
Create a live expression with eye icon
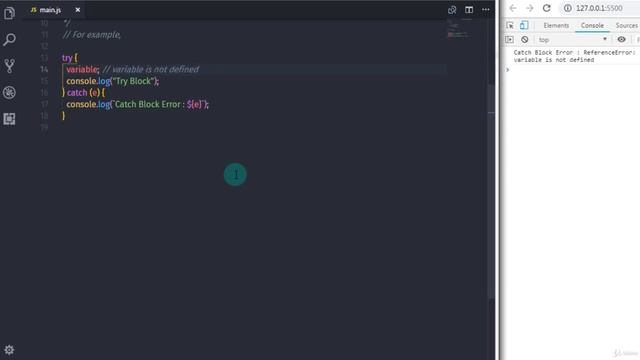click(621, 40)
